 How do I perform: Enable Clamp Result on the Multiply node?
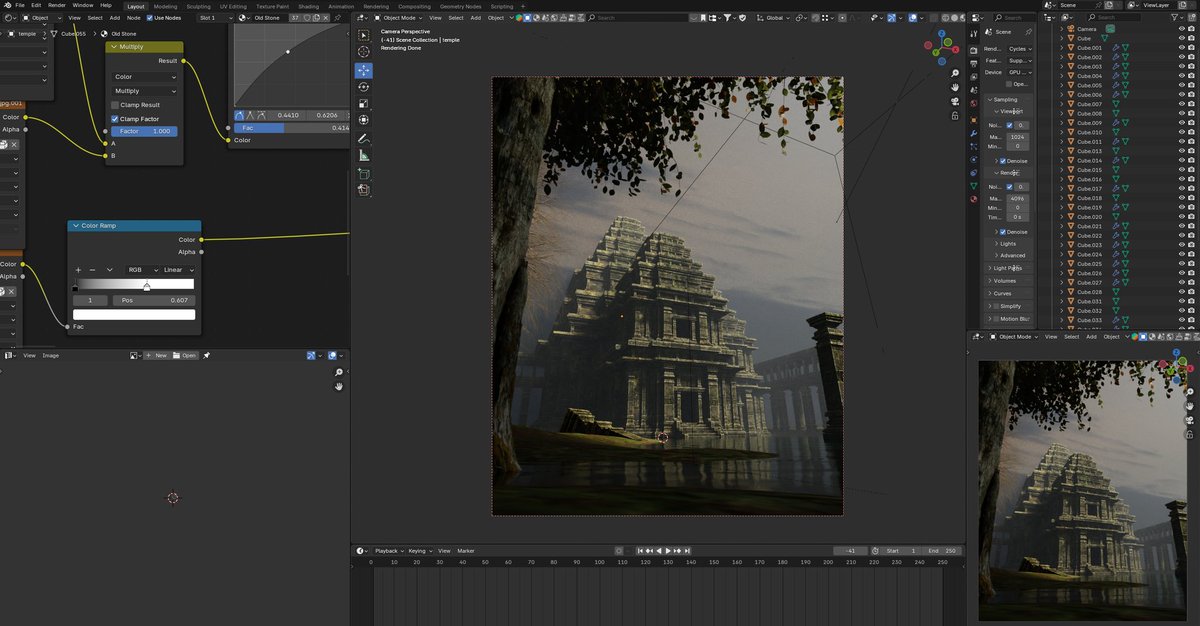click(115, 105)
